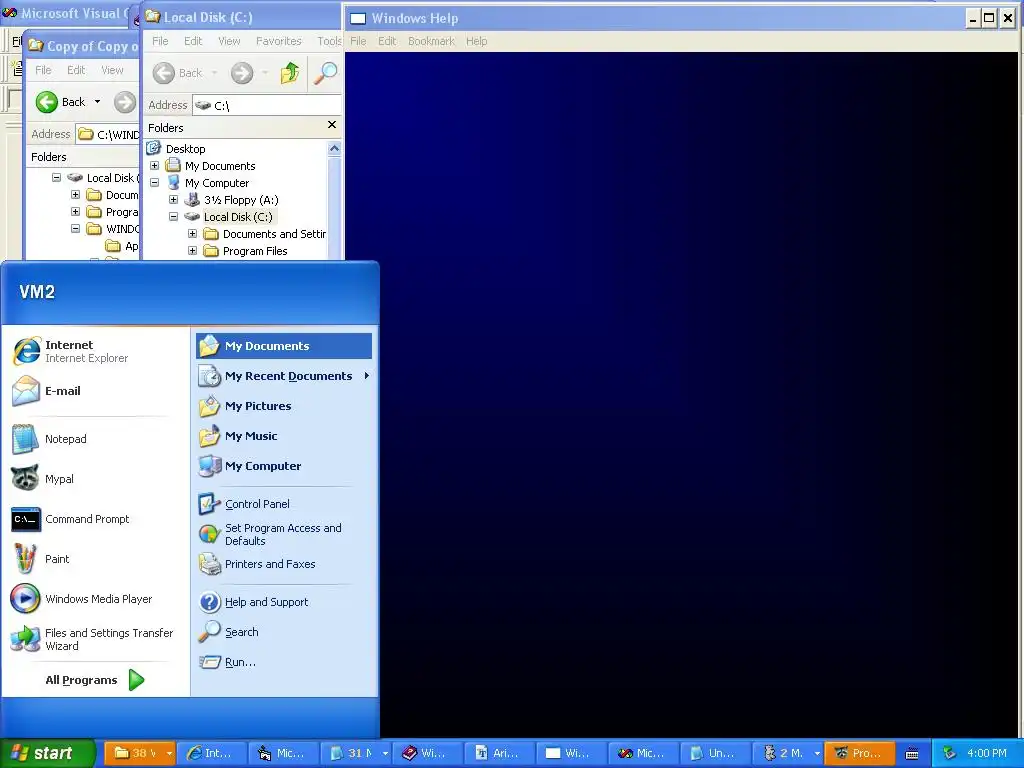Open Windows Help File menu
Screen dimensions: 1024x768
tap(358, 41)
